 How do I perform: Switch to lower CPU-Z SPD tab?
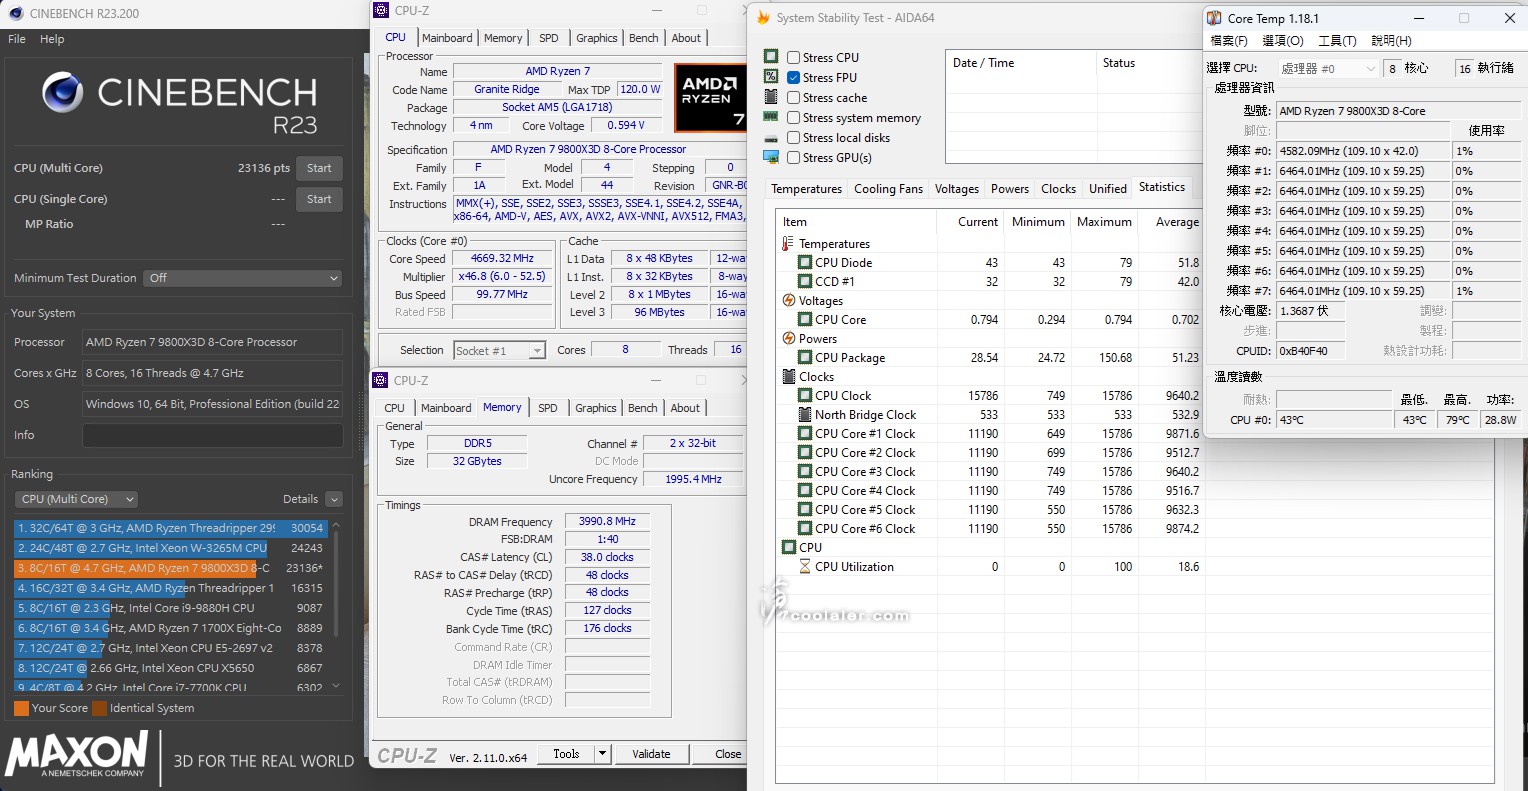(547, 408)
